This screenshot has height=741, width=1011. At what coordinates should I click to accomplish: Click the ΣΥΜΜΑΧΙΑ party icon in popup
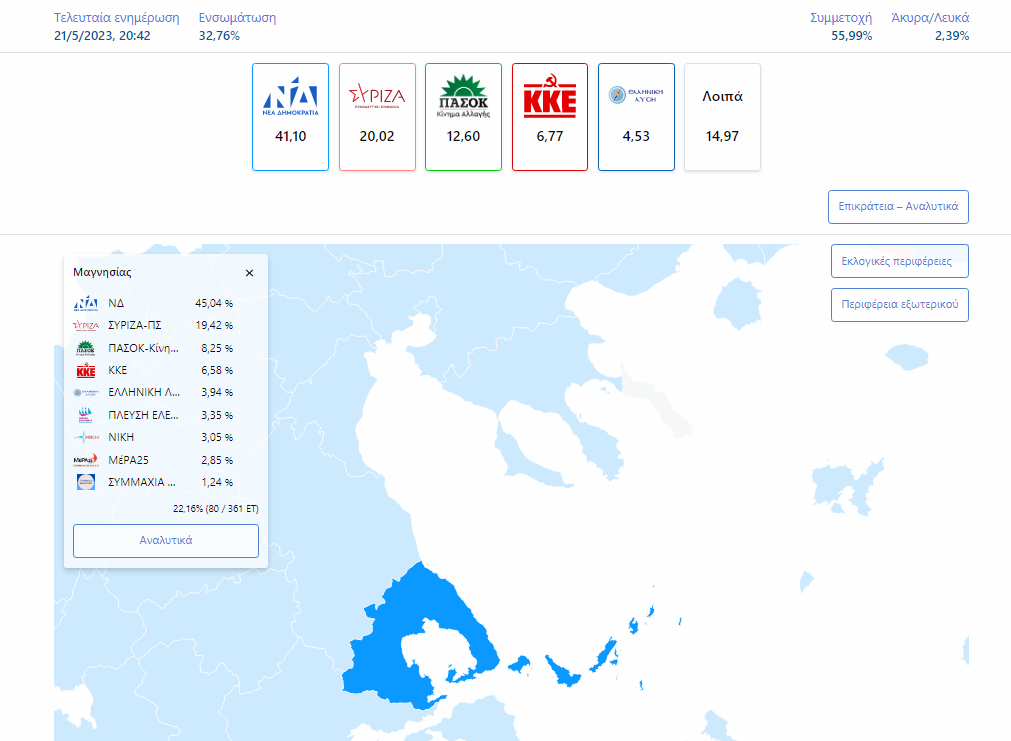(86, 482)
